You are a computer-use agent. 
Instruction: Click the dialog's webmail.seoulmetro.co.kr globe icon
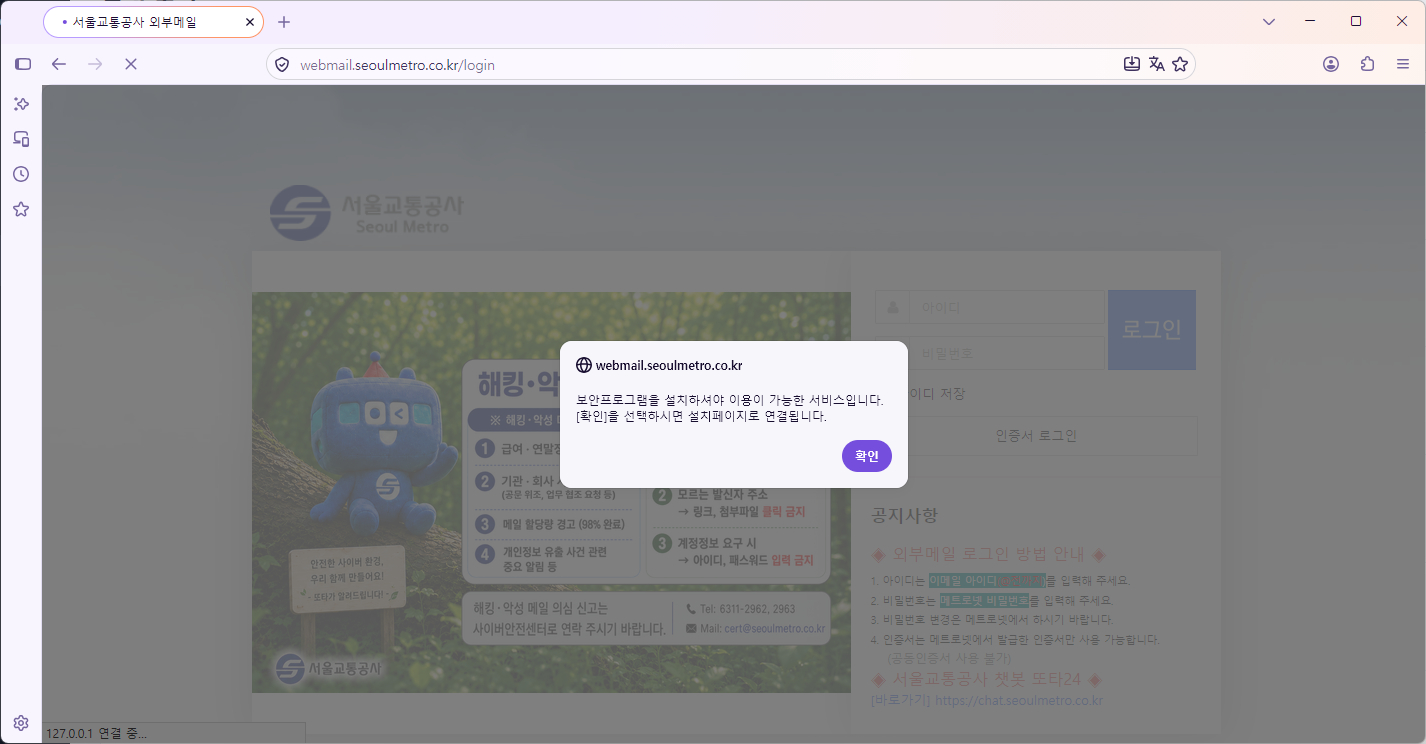coord(584,365)
